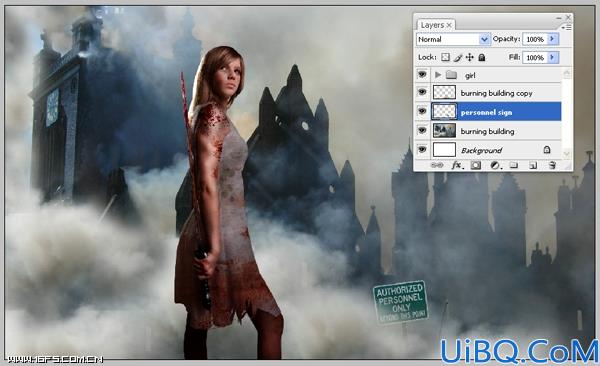Create a new layer
This screenshot has width=600, height=366.
click(533, 165)
